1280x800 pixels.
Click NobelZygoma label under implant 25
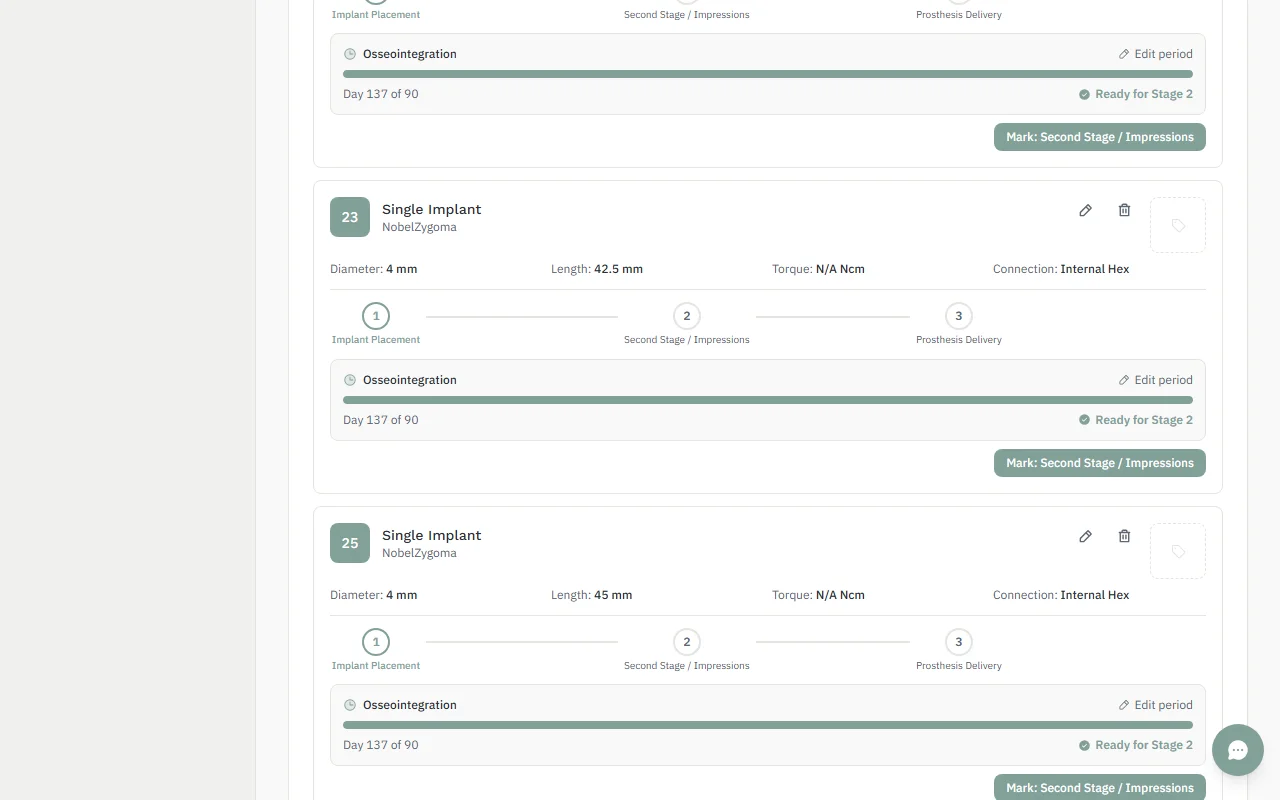(419, 553)
